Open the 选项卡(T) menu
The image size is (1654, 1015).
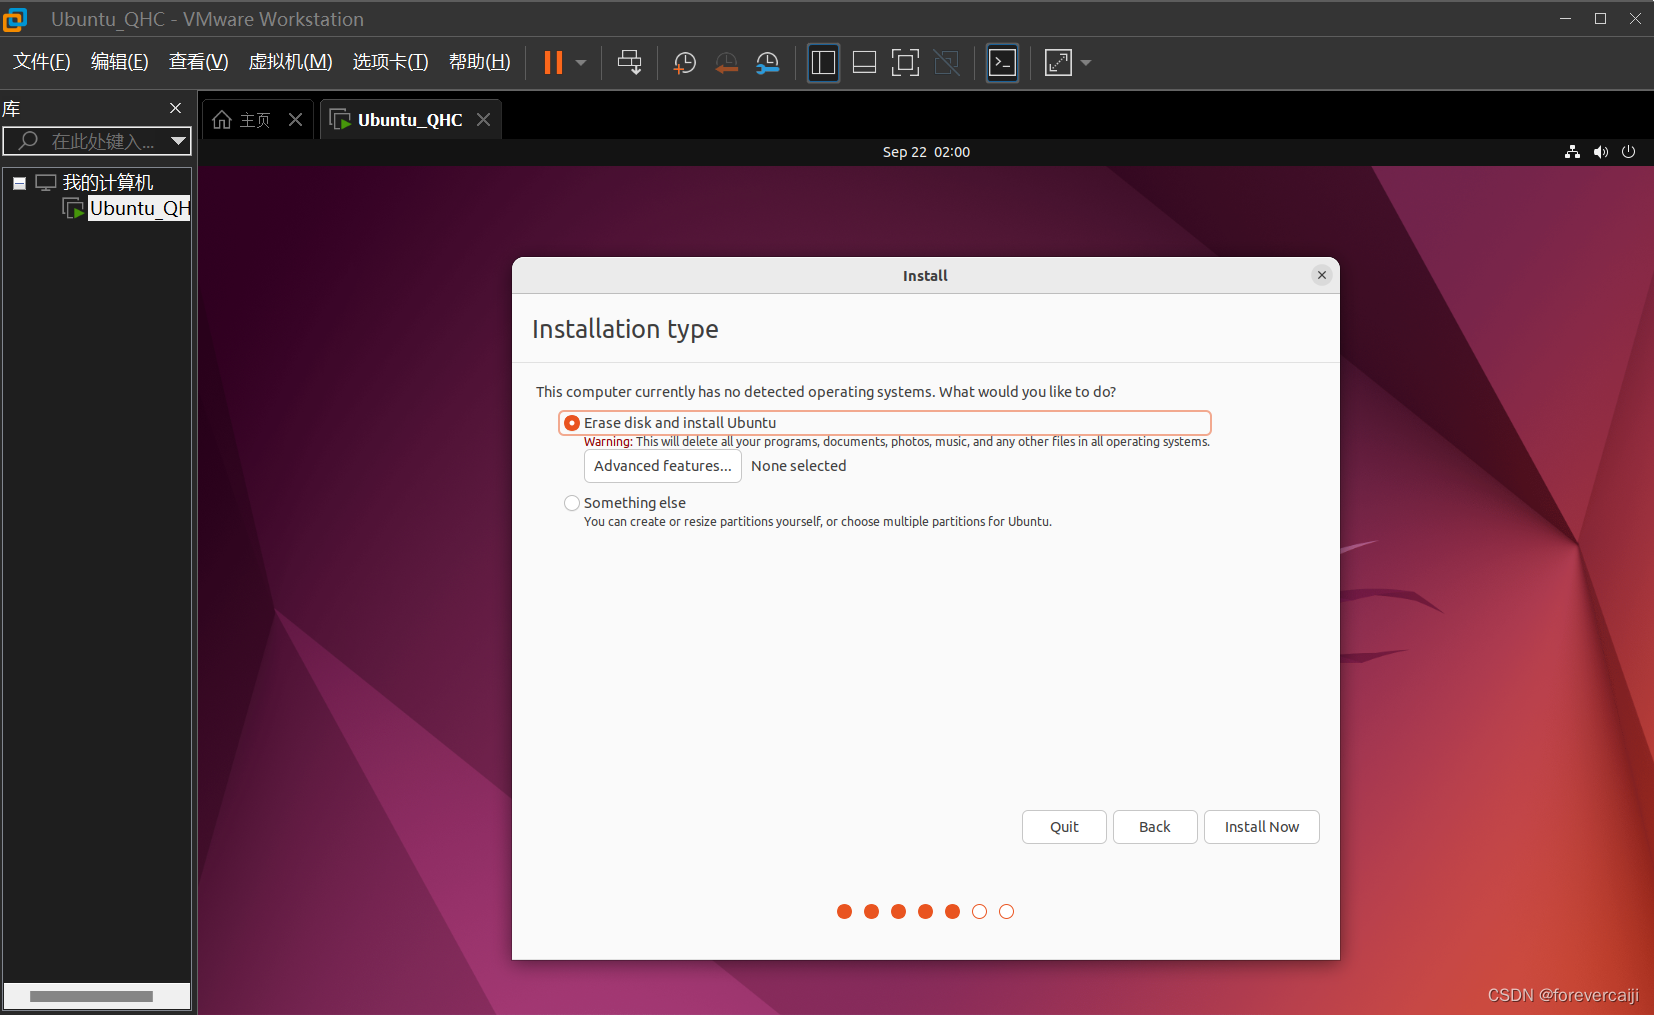click(390, 62)
